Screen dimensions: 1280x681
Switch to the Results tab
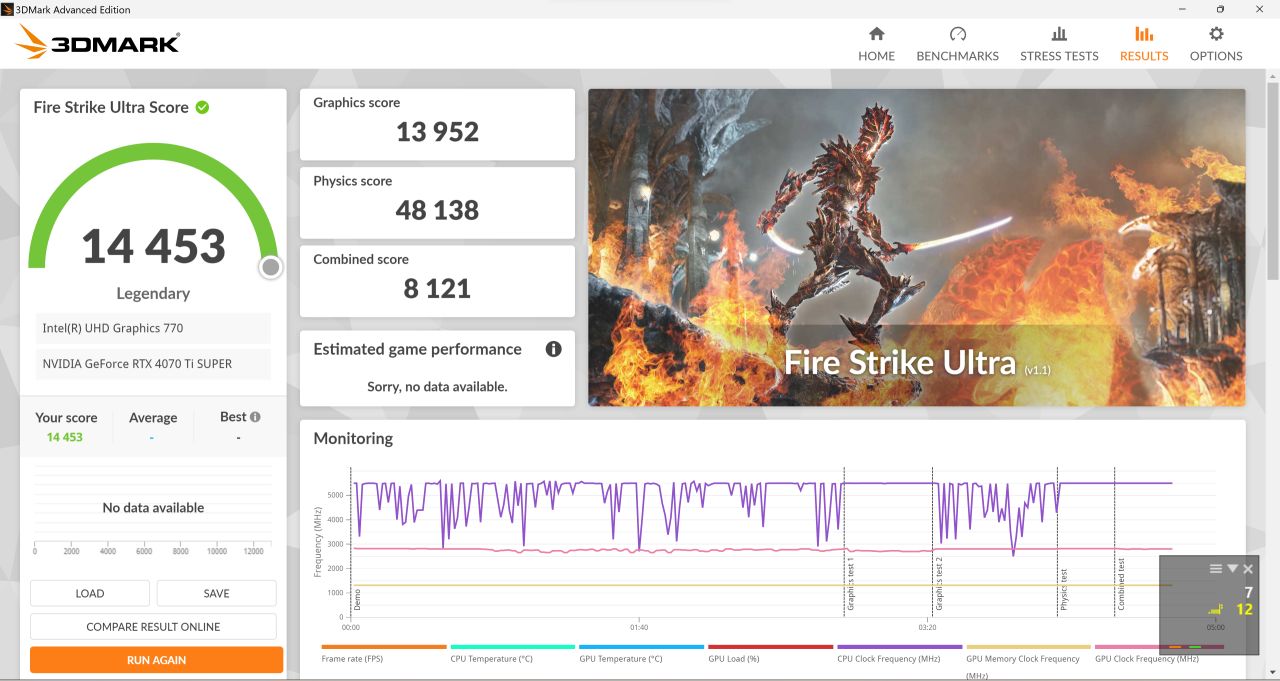(x=1144, y=44)
